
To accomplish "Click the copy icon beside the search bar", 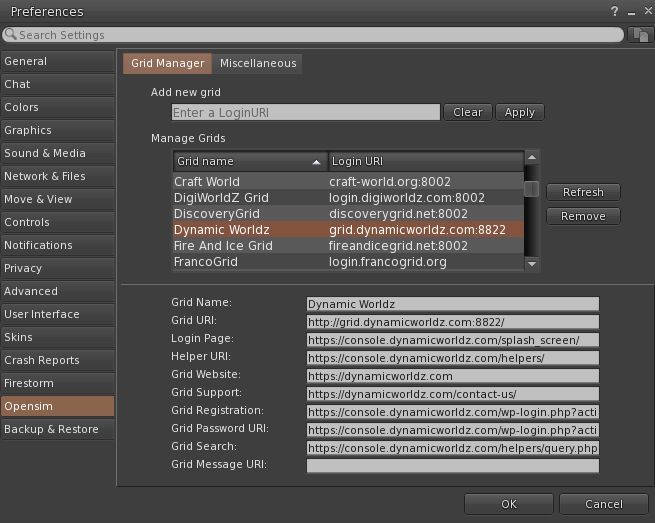I will pos(640,35).
